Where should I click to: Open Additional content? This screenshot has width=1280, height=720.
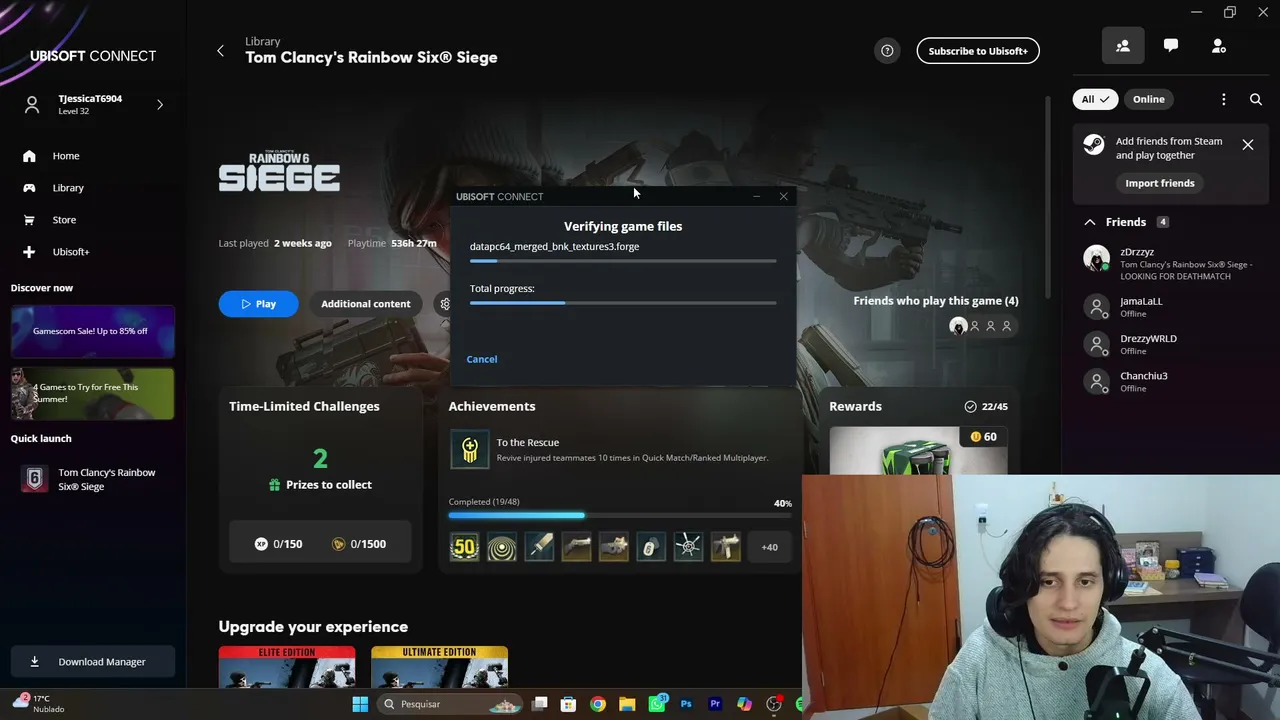click(366, 304)
